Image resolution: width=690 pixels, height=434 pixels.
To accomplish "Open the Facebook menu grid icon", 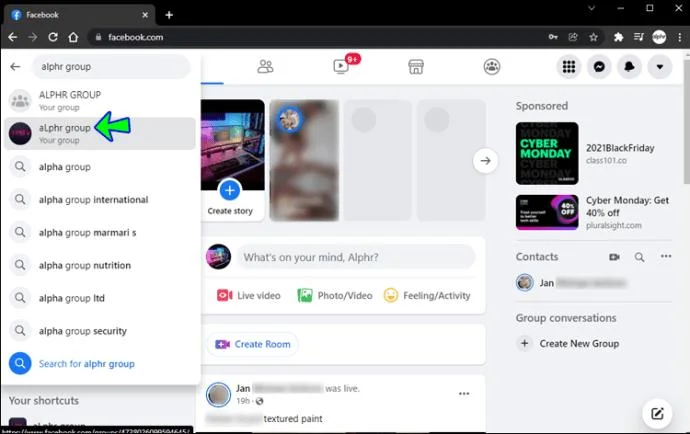I will 569,67.
